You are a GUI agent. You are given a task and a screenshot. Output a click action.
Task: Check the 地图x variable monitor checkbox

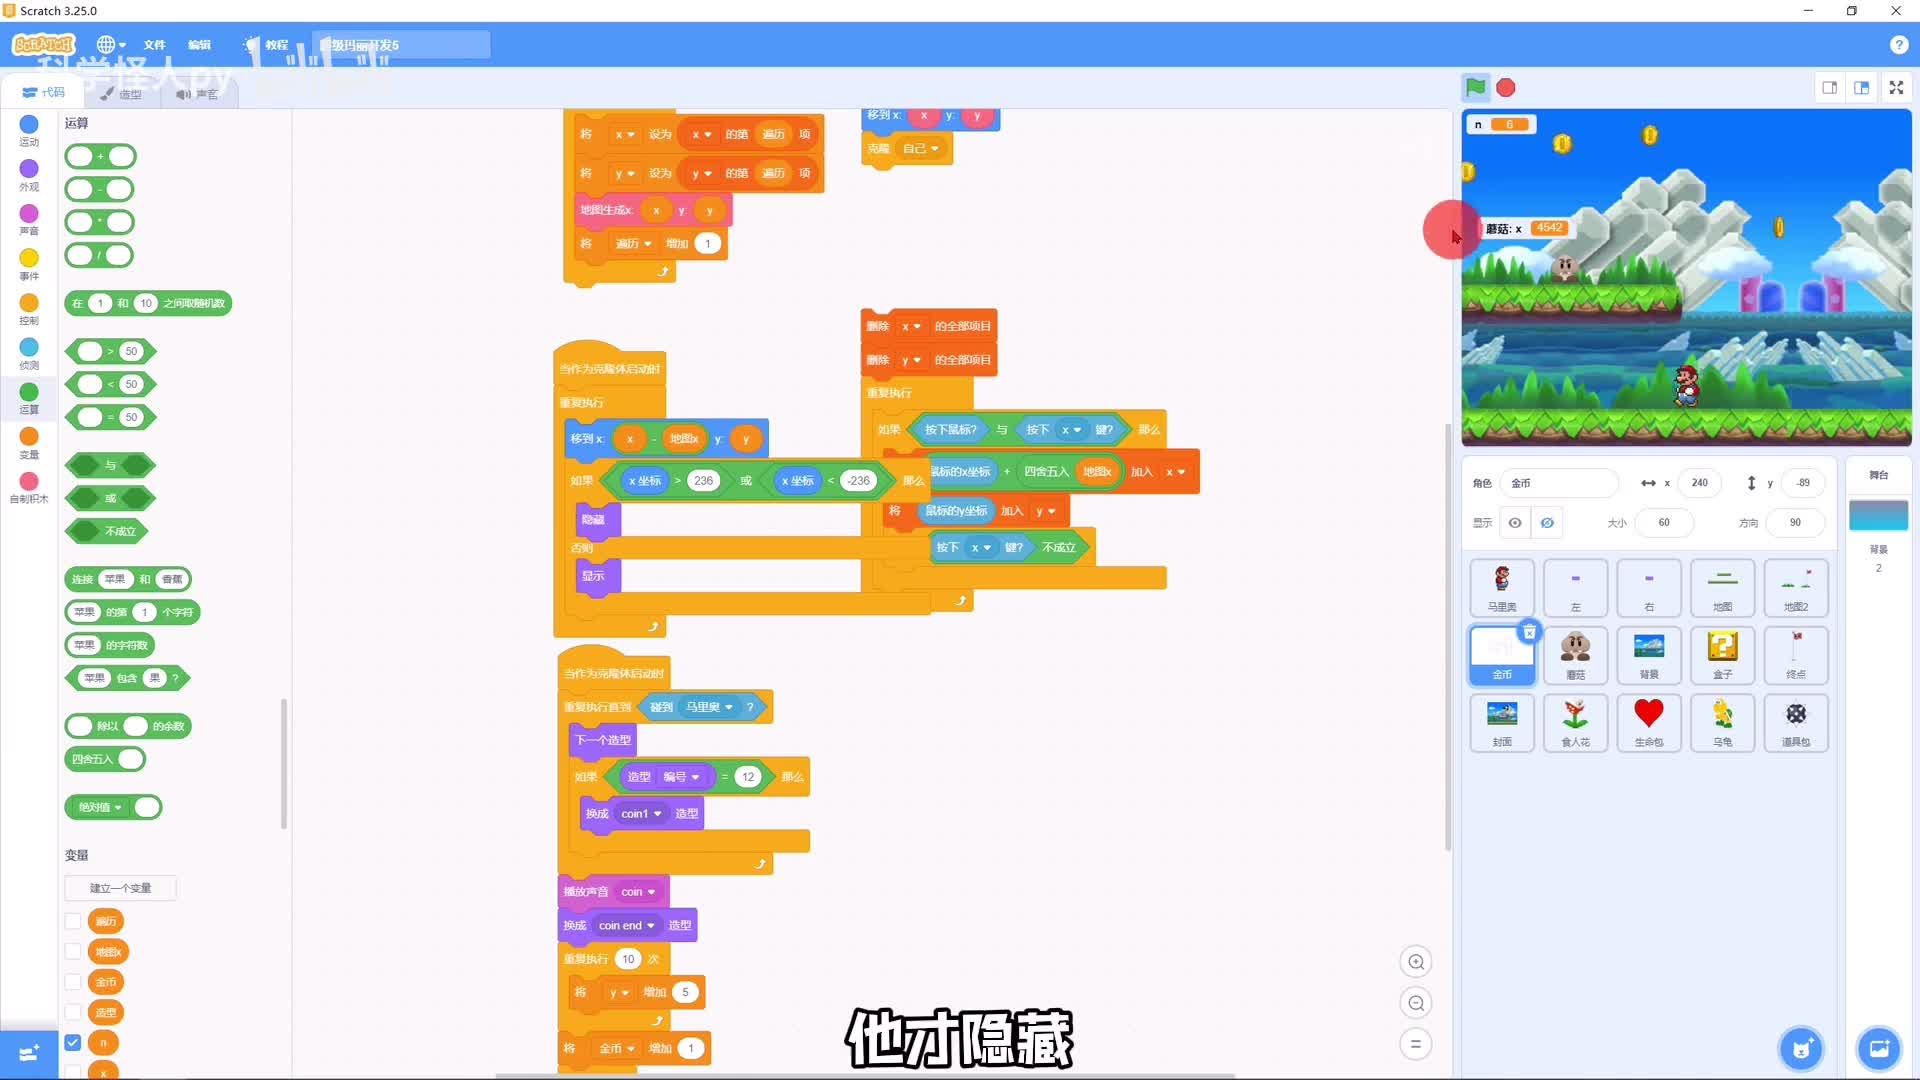coord(73,951)
